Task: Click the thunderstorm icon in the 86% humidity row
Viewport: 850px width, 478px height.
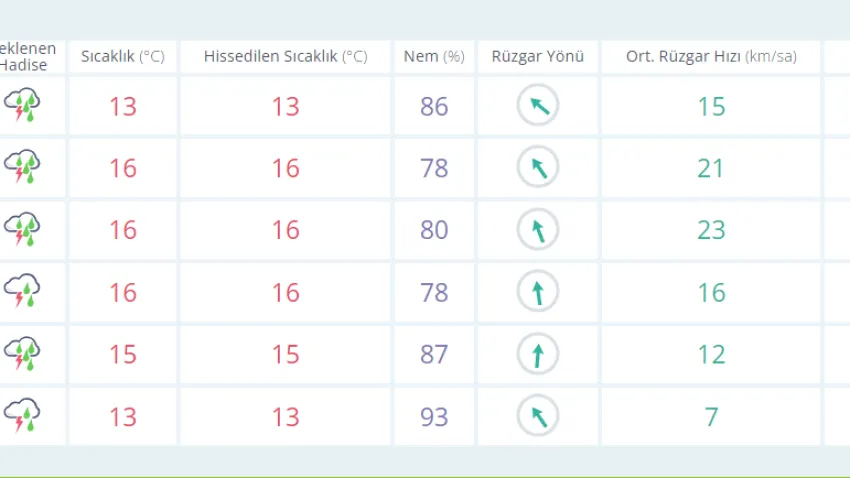Action: click(x=21, y=105)
